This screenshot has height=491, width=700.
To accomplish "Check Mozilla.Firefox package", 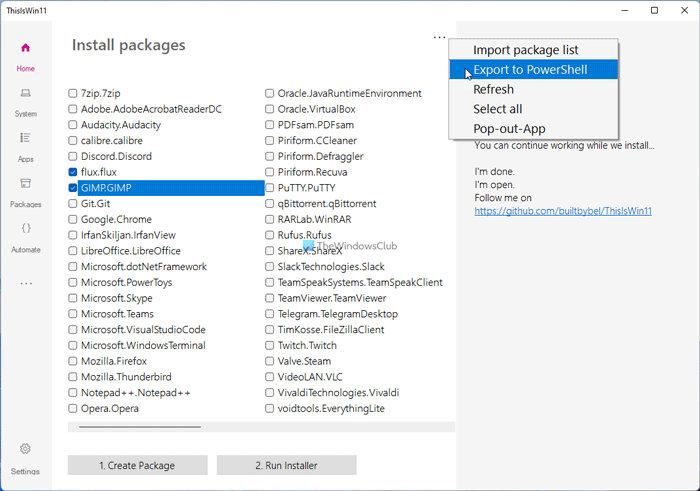I will (73, 361).
